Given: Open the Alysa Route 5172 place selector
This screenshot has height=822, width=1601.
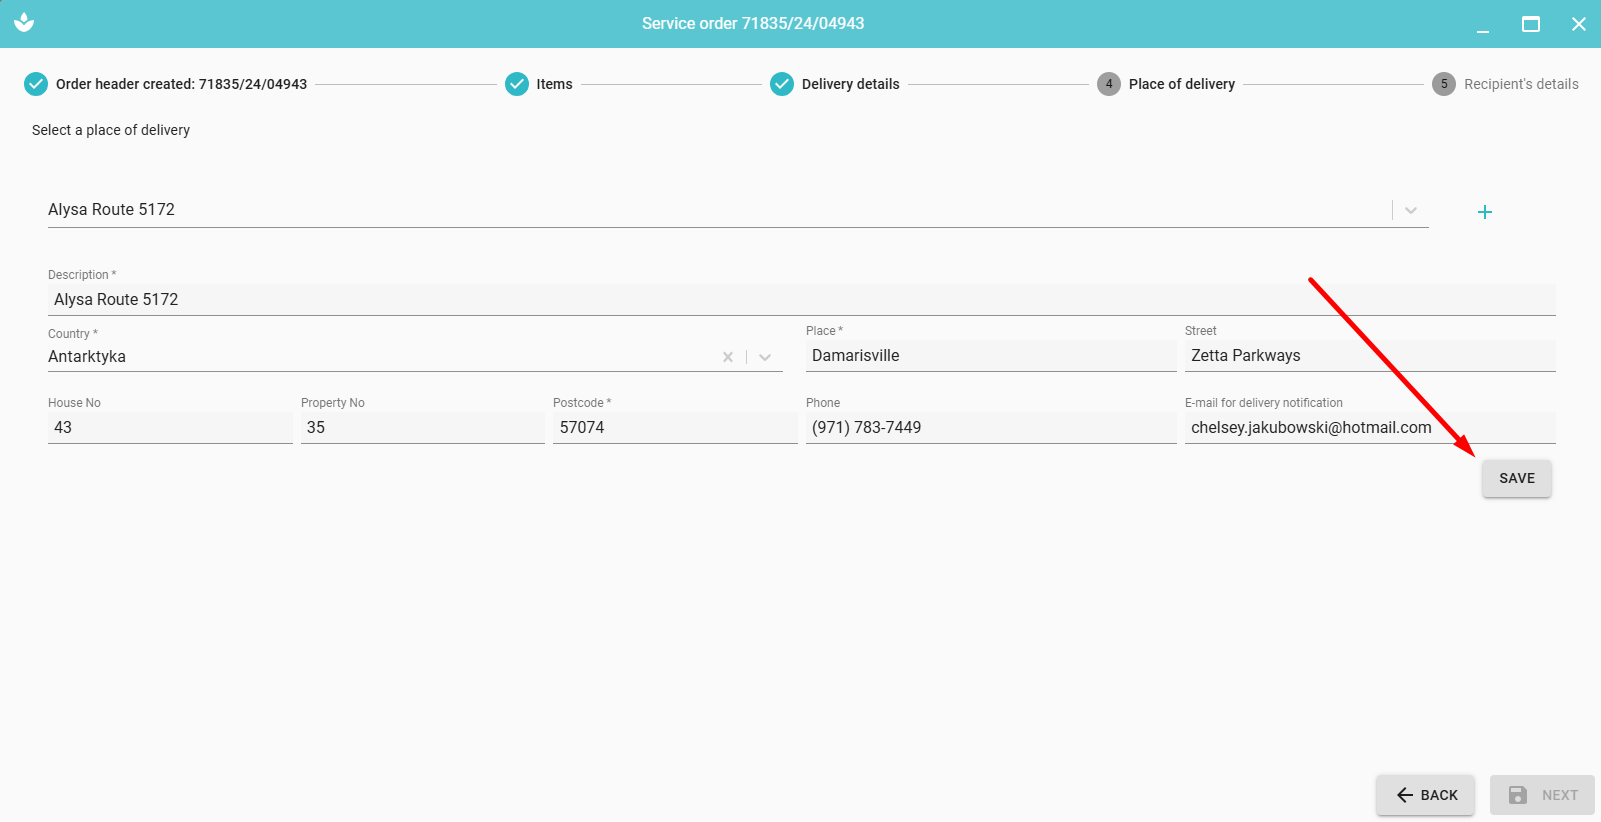Looking at the screenshot, I should point(700,210).
